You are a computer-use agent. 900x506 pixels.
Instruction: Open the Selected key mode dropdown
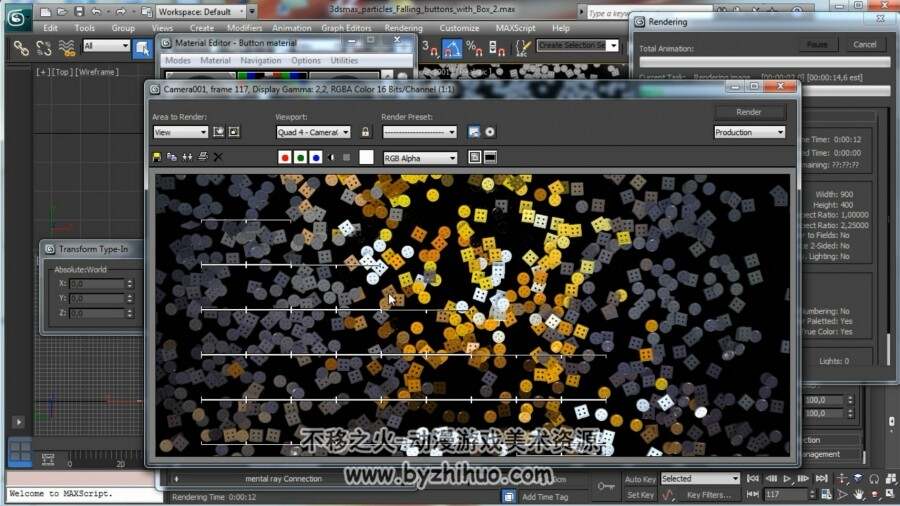(700, 478)
